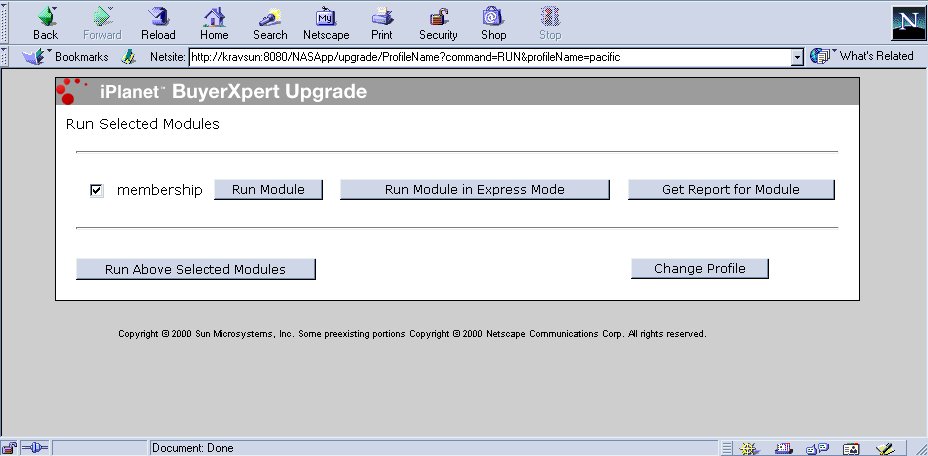Open the Security info icon
Screen dimensions: 928x456
click(x=438, y=23)
